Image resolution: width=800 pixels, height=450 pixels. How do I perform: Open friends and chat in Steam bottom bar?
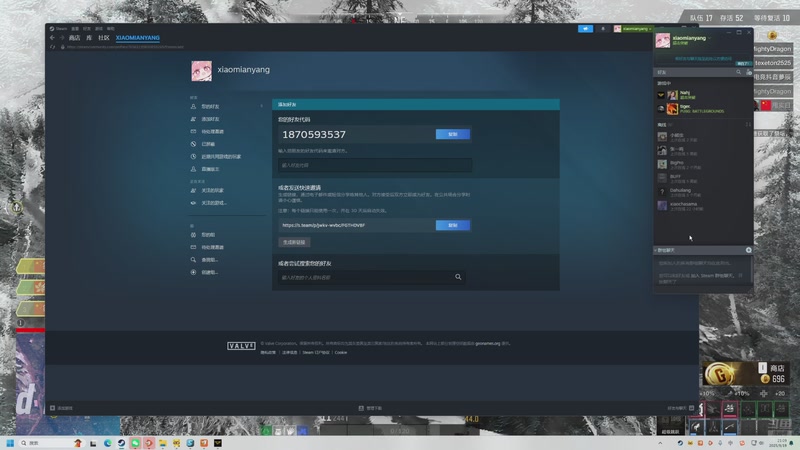click(x=681, y=408)
